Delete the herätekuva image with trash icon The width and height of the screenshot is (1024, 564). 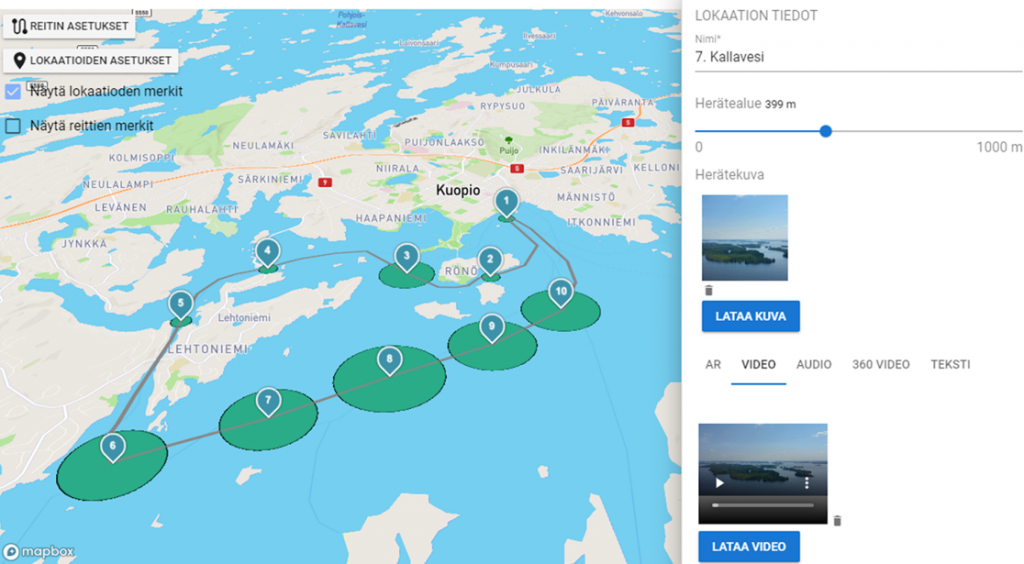tap(709, 290)
